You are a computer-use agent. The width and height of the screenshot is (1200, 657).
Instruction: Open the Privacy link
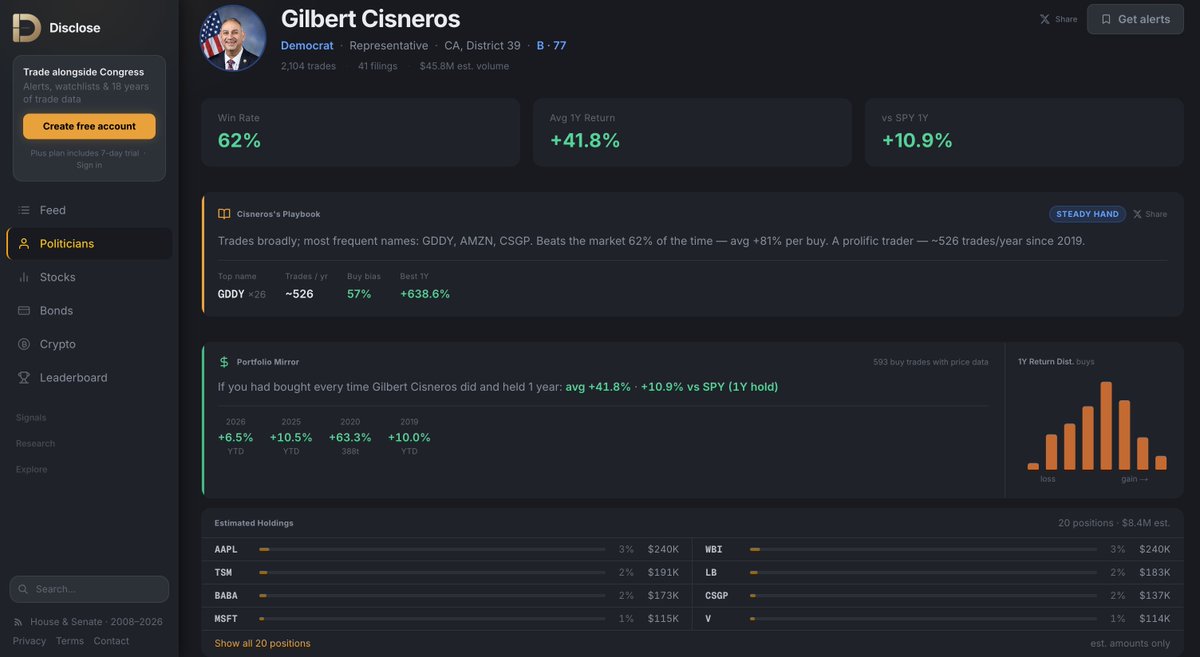tap(29, 641)
